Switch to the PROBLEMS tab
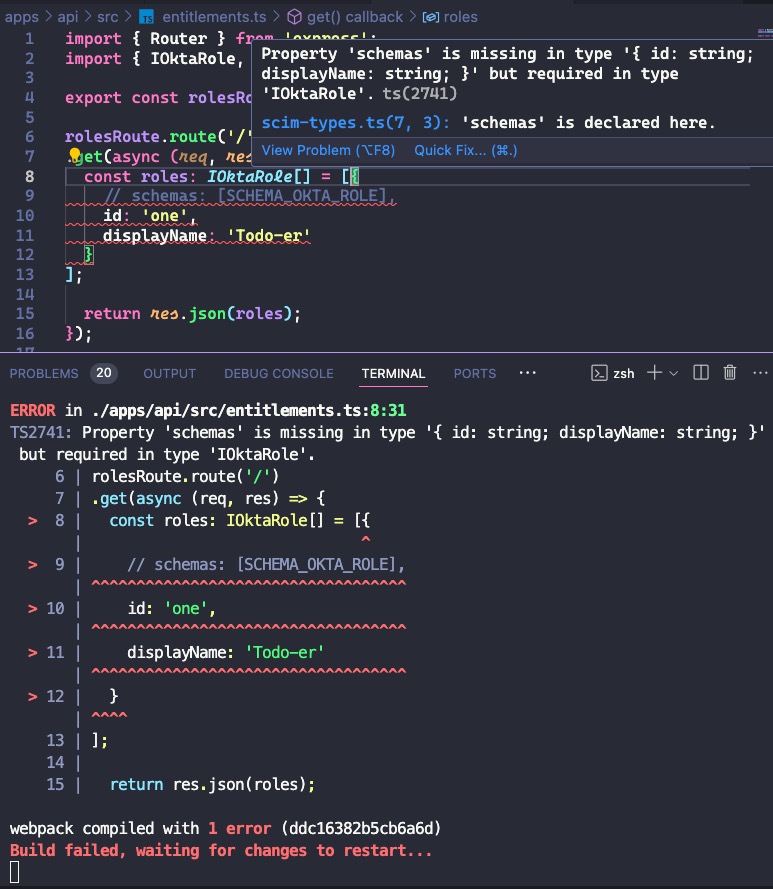 [x=44, y=374]
